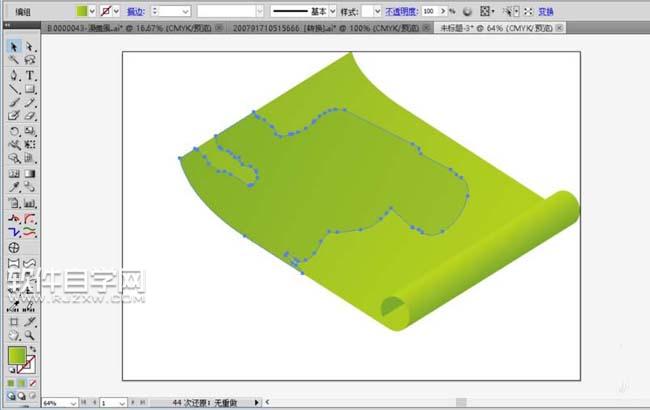Open the control bar fill color dropdown
The image size is (650, 410).
click(92, 11)
